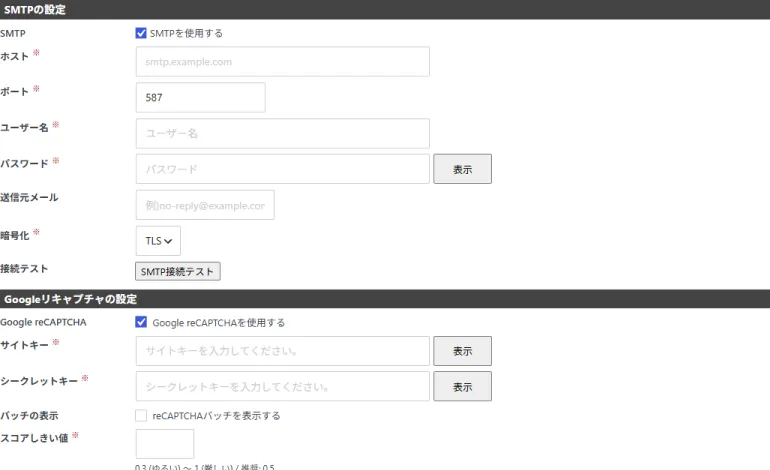Click the SMTPを使用する label text
The height and width of the screenshot is (470, 770).
[186, 33]
